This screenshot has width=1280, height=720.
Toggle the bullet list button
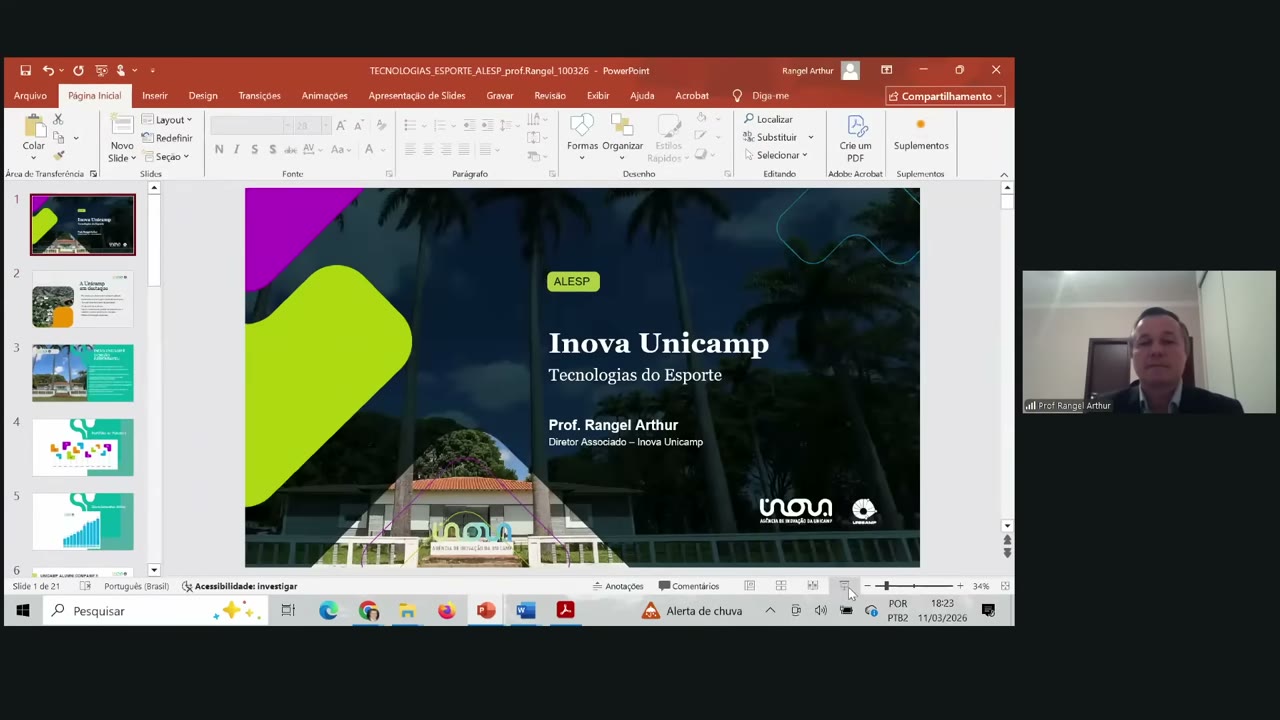(x=409, y=125)
